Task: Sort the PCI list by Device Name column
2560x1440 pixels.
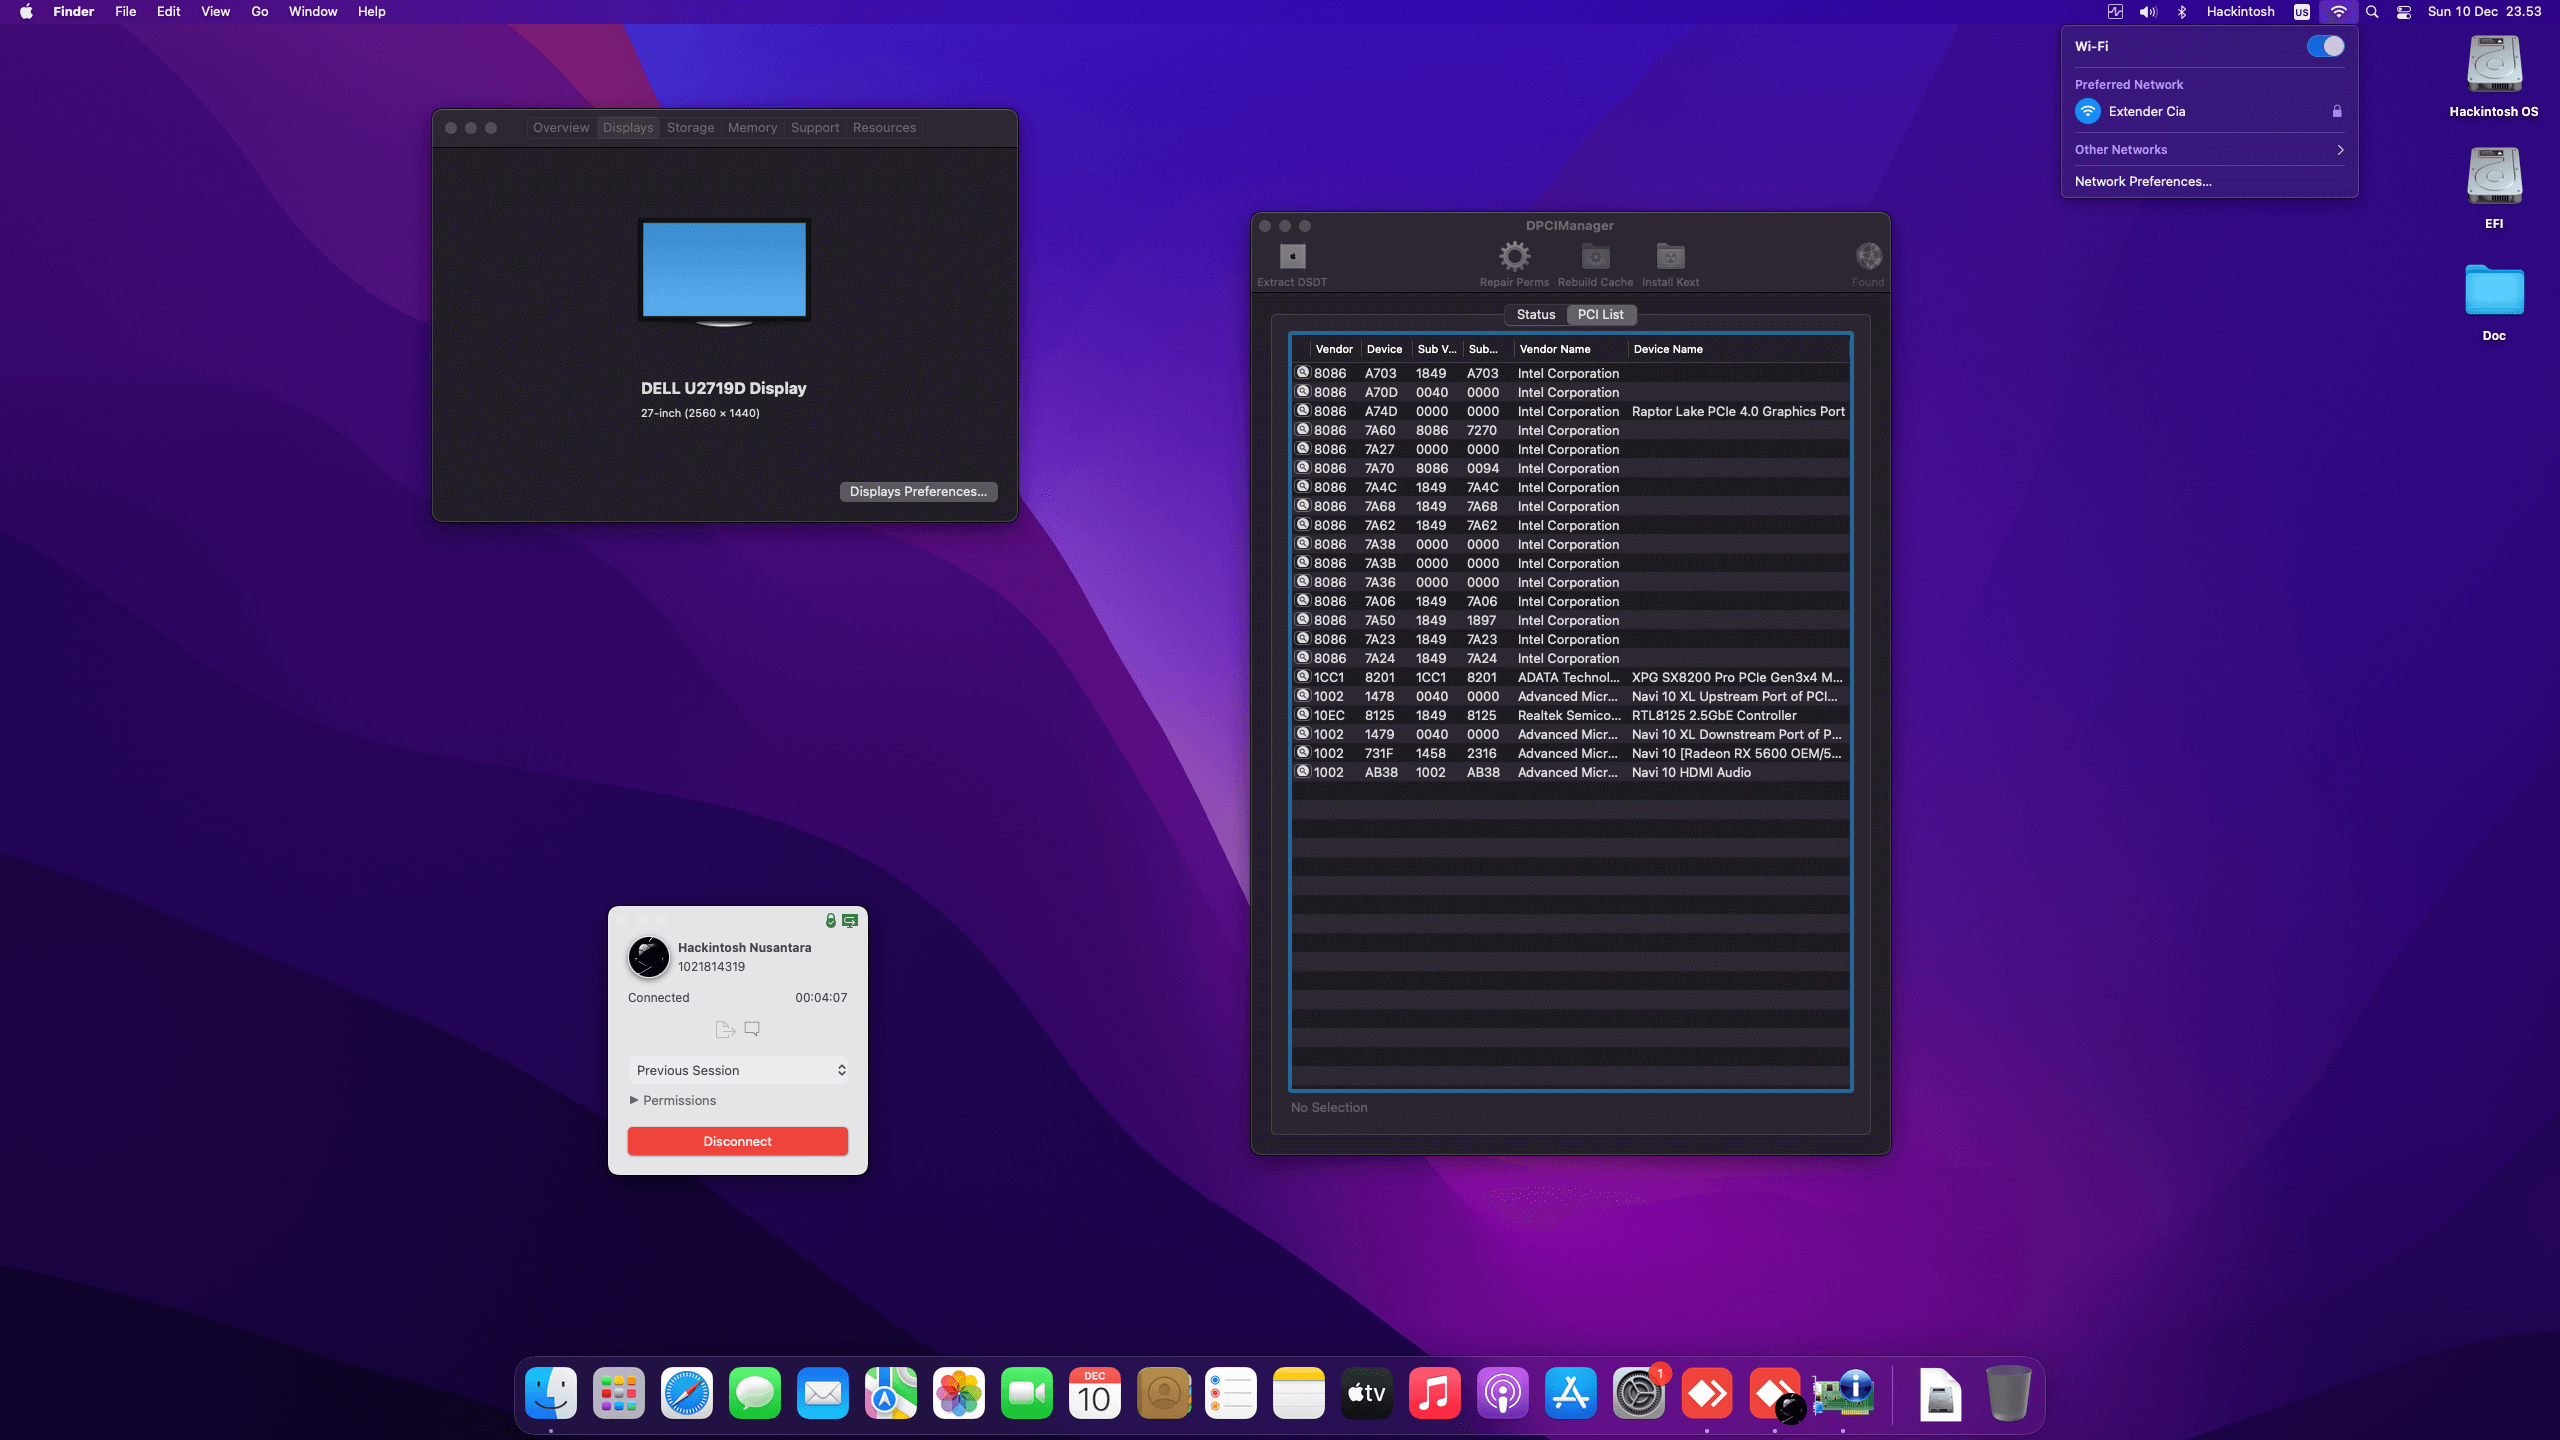Action: click(x=1738, y=349)
